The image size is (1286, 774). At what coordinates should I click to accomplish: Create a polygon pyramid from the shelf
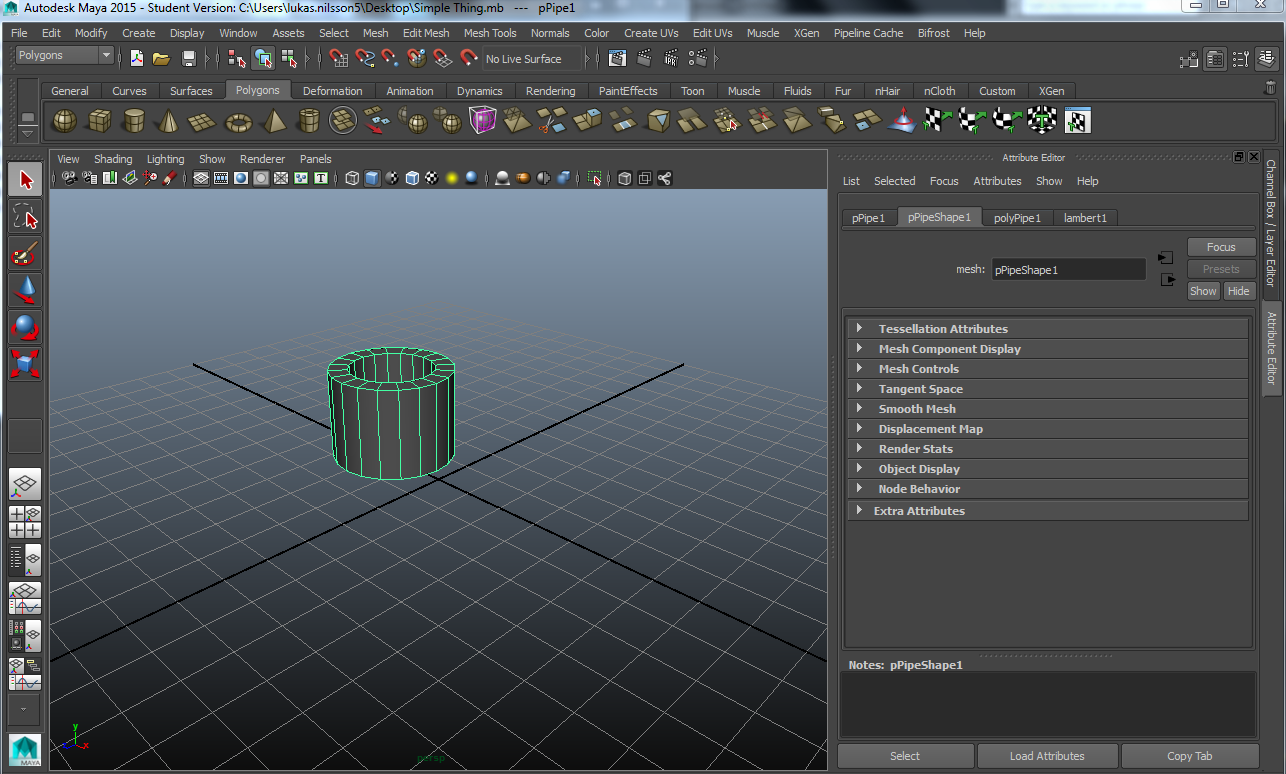273,121
